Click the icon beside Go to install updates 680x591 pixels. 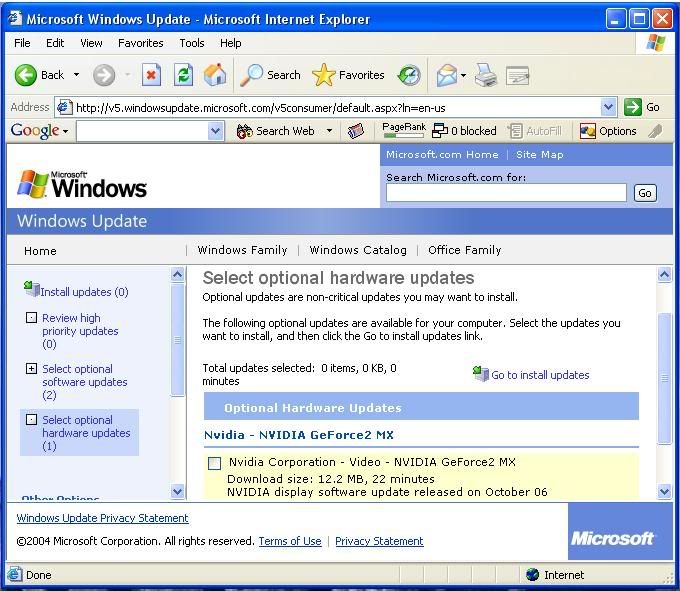(481, 374)
